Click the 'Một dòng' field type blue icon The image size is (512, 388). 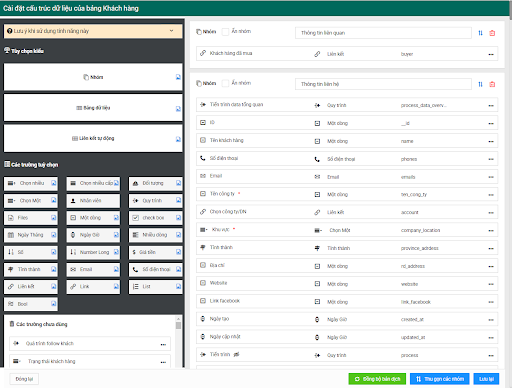coord(116,218)
